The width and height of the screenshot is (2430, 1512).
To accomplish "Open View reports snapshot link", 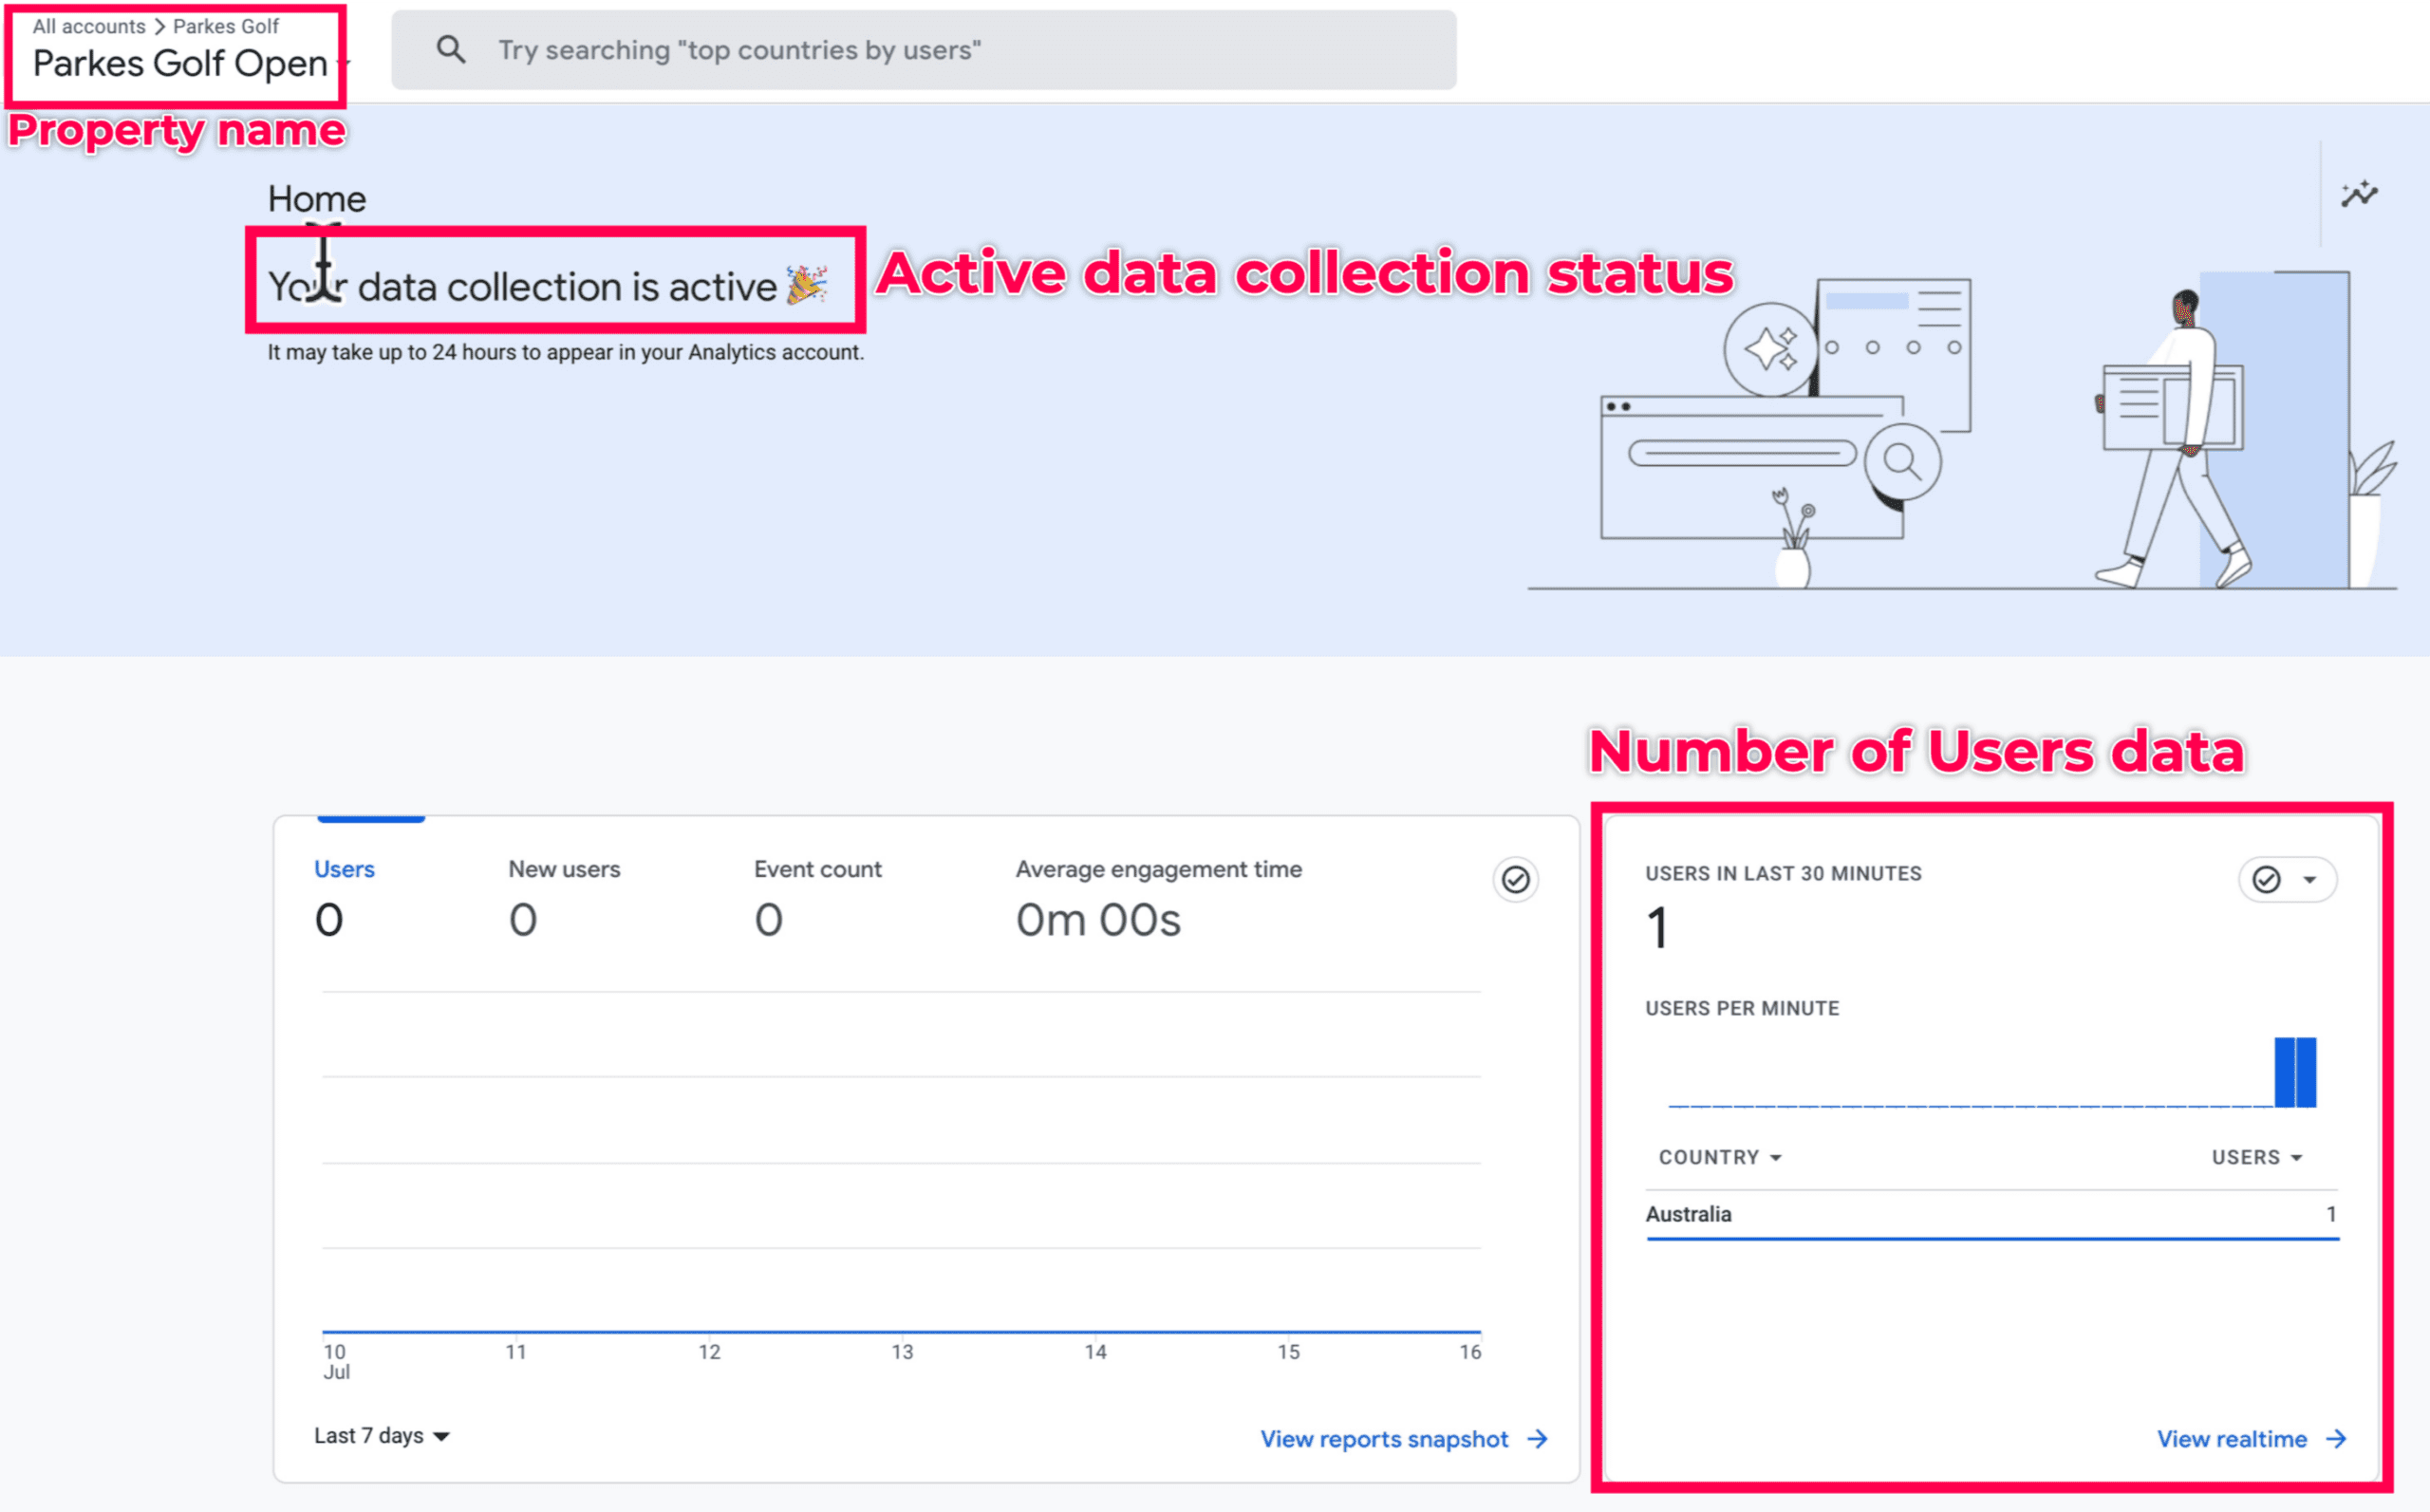I will pyautogui.click(x=1404, y=1439).
